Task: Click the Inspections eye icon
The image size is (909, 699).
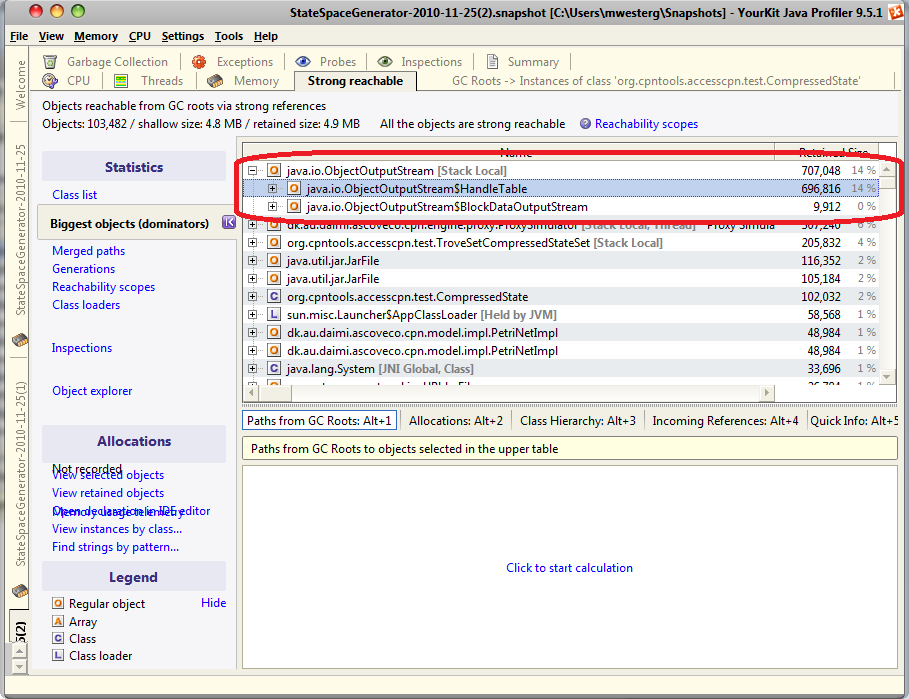Action: [x=385, y=61]
